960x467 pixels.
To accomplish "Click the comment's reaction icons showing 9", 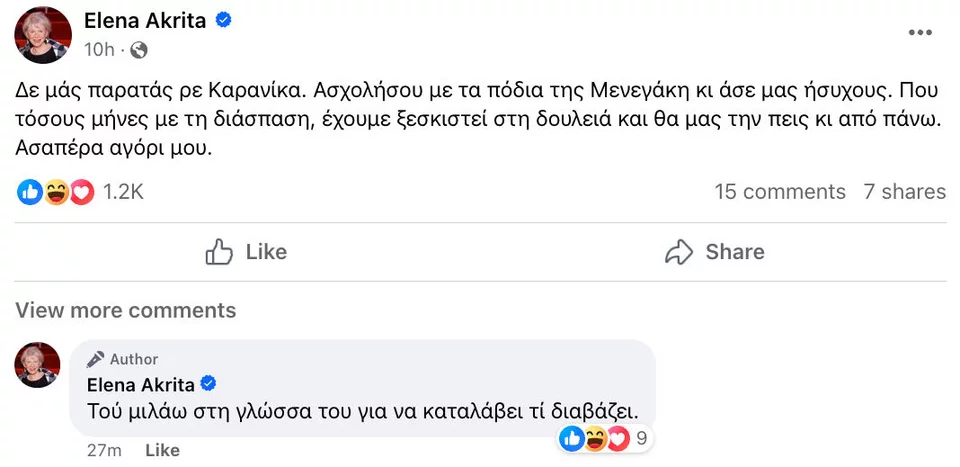I will tap(604, 437).
